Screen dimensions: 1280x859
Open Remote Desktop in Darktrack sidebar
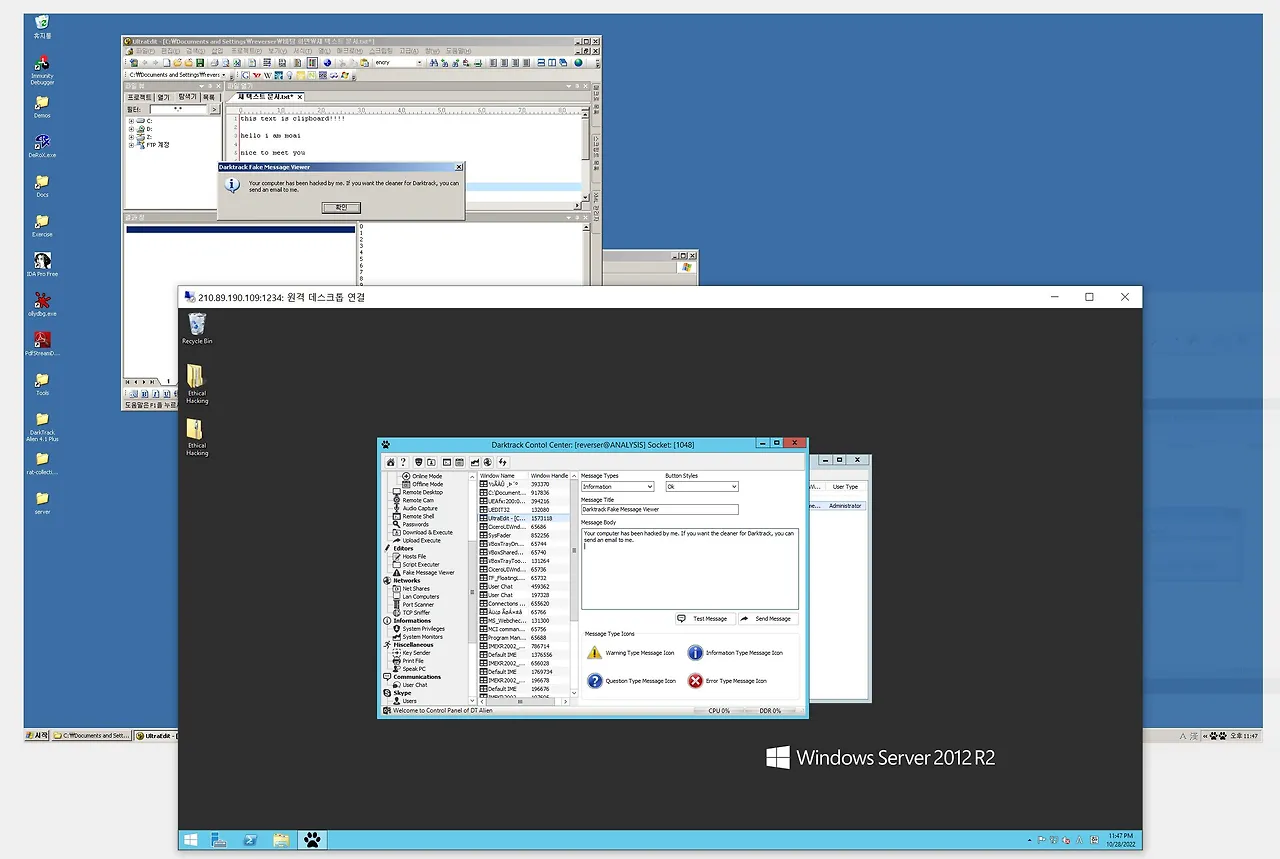pyautogui.click(x=422, y=492)
